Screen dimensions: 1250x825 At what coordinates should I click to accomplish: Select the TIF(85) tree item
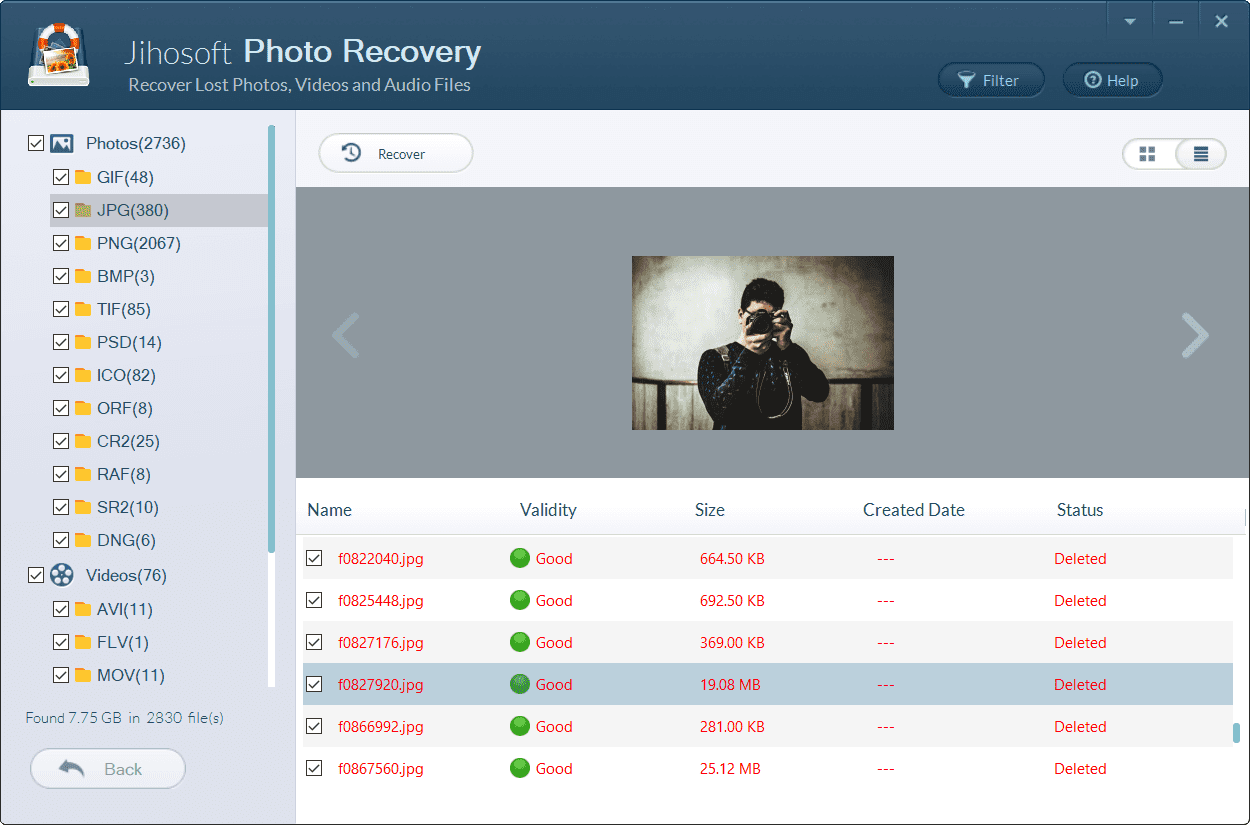coord(123,309)
